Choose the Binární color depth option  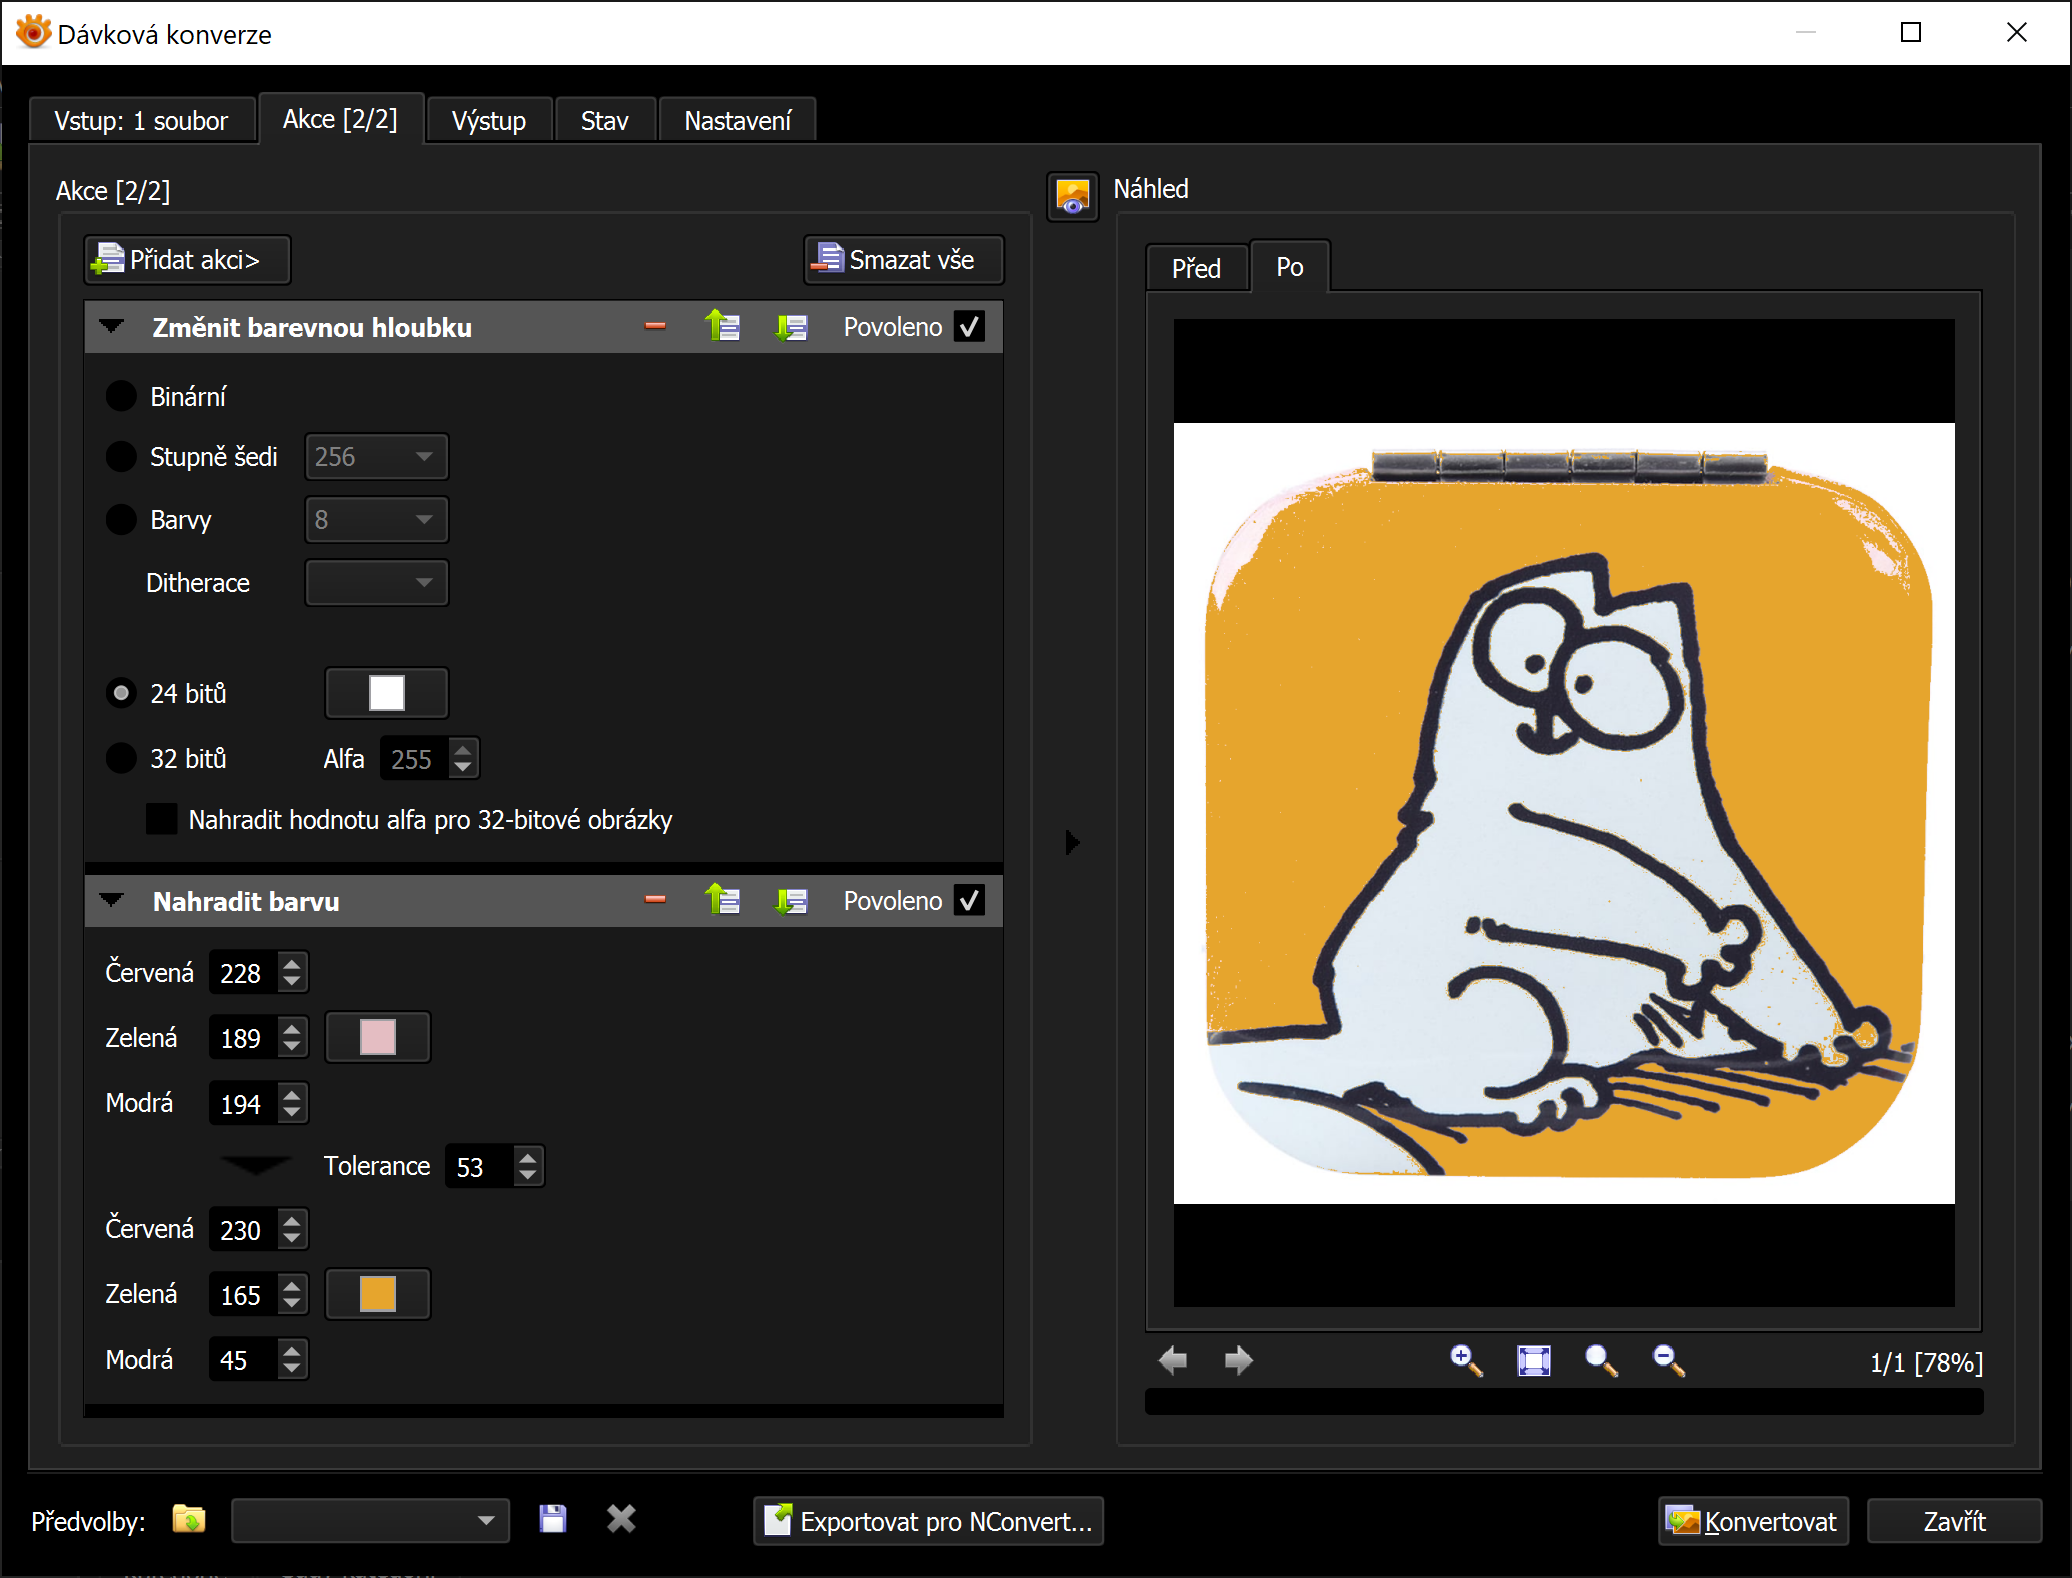coord(121,396)
